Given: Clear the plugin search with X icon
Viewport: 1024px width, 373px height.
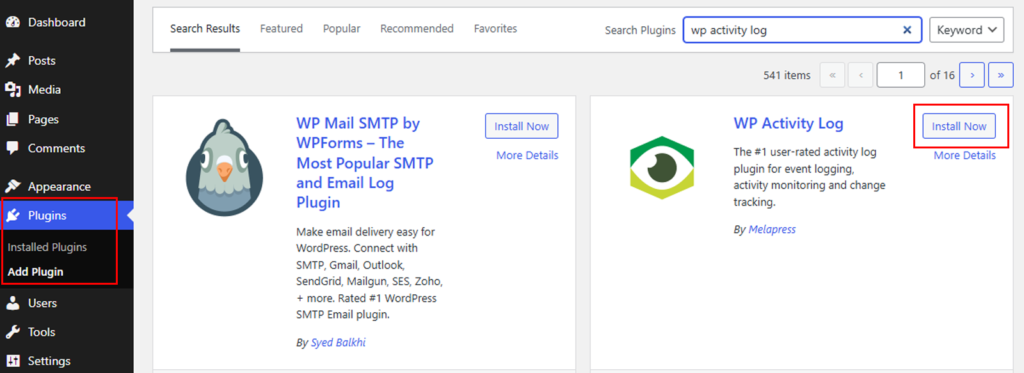Looking at the screenshot, I should 906,30.
